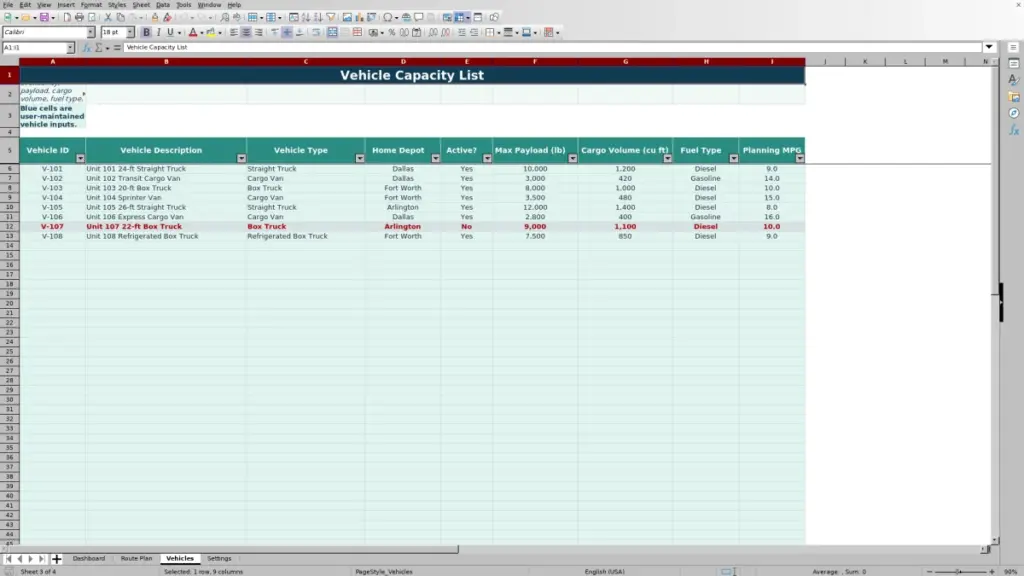Click the Function Wizard fx icon

point(87,48)
